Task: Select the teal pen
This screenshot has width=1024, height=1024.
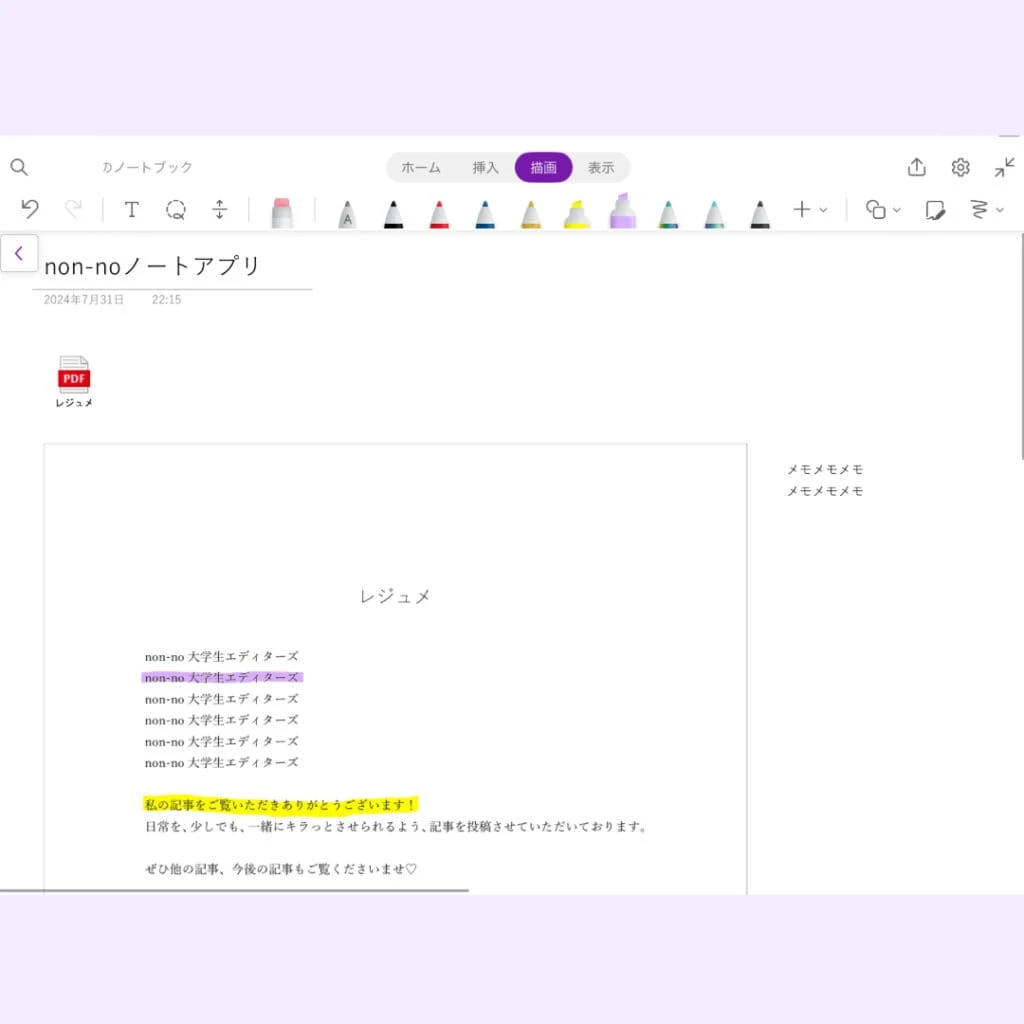Action: [x=714, y=214]
